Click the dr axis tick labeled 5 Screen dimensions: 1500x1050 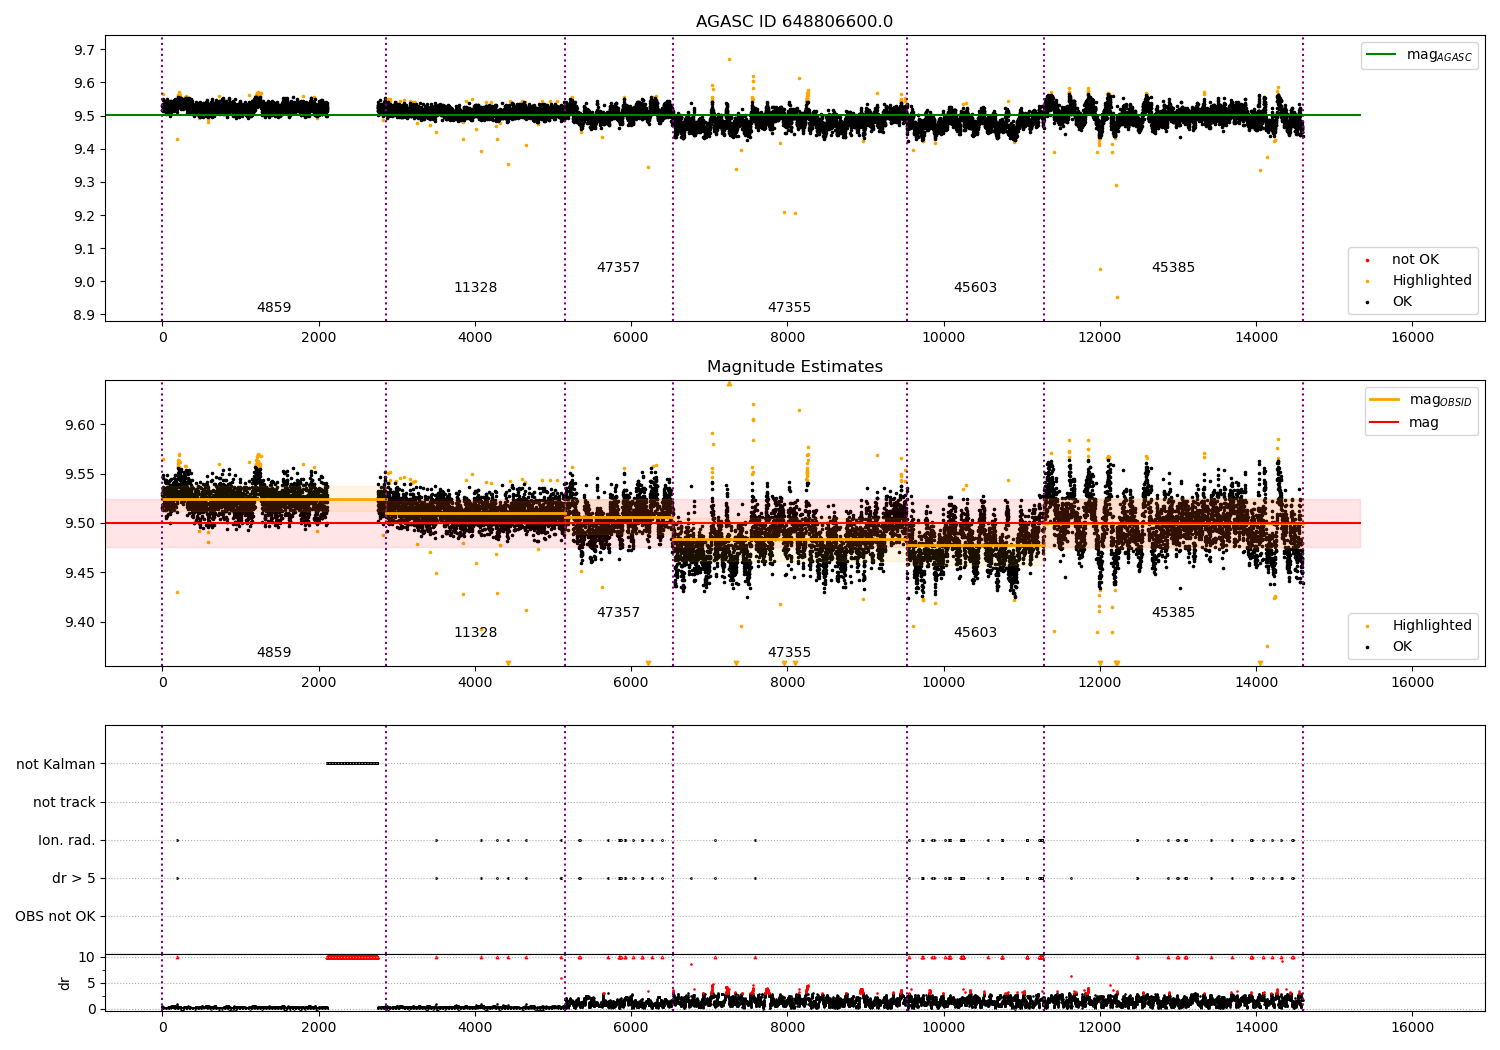click(x=92, y=984)
